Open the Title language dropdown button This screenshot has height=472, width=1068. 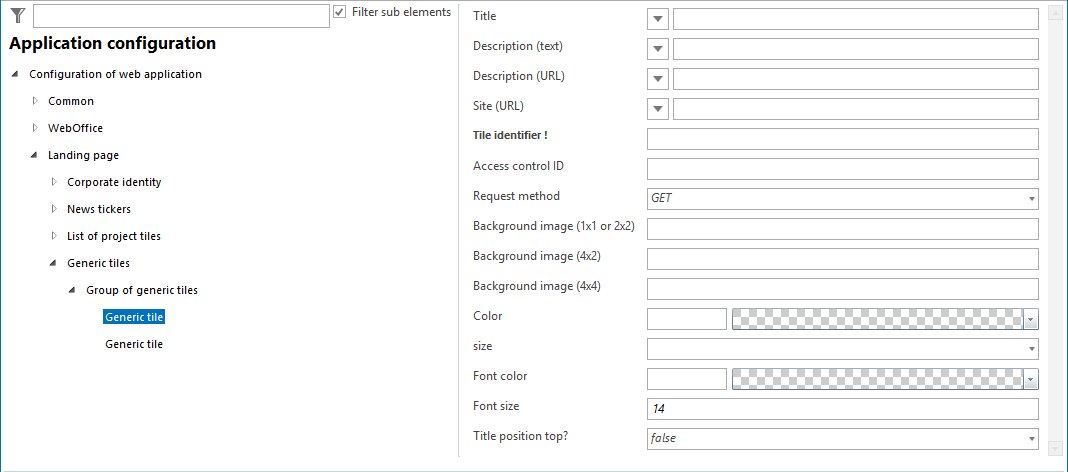(x=658, y=19)
